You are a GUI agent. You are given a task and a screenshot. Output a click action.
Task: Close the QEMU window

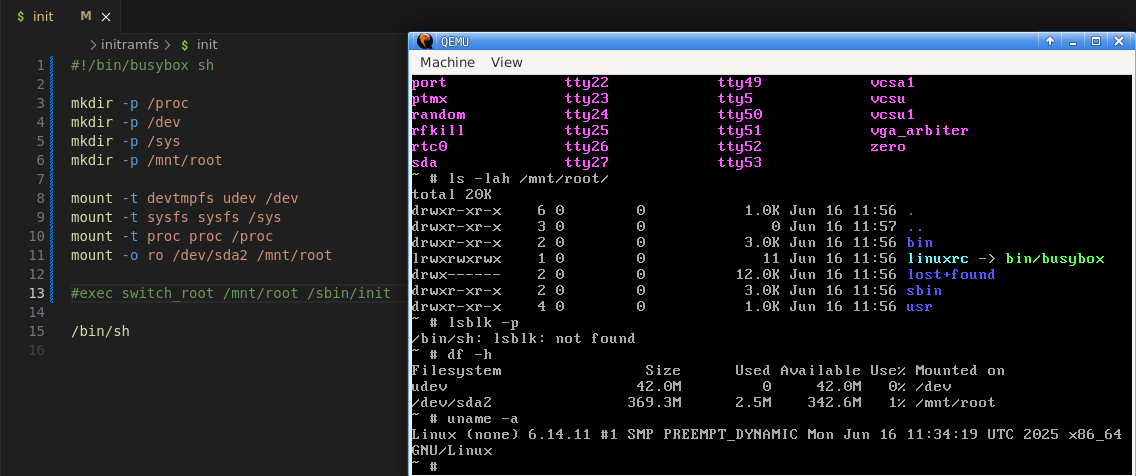(x=1119, y=41)
